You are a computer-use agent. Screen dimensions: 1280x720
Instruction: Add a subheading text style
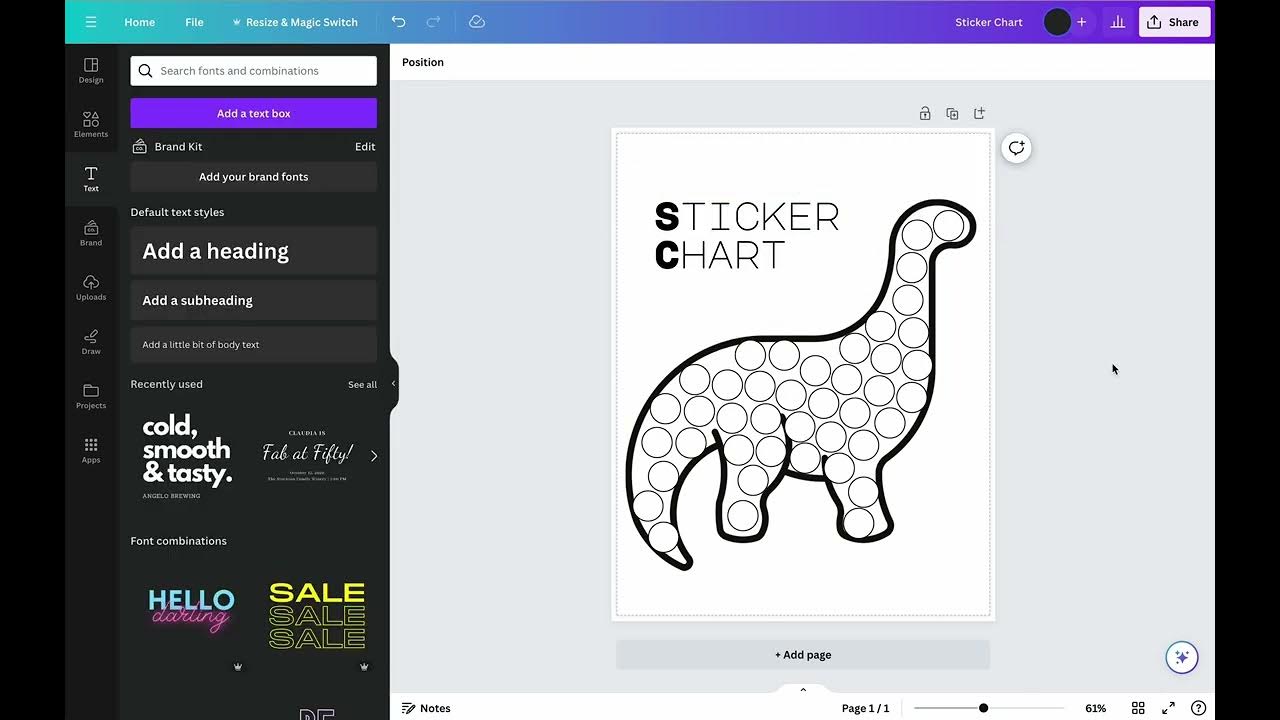254,300
